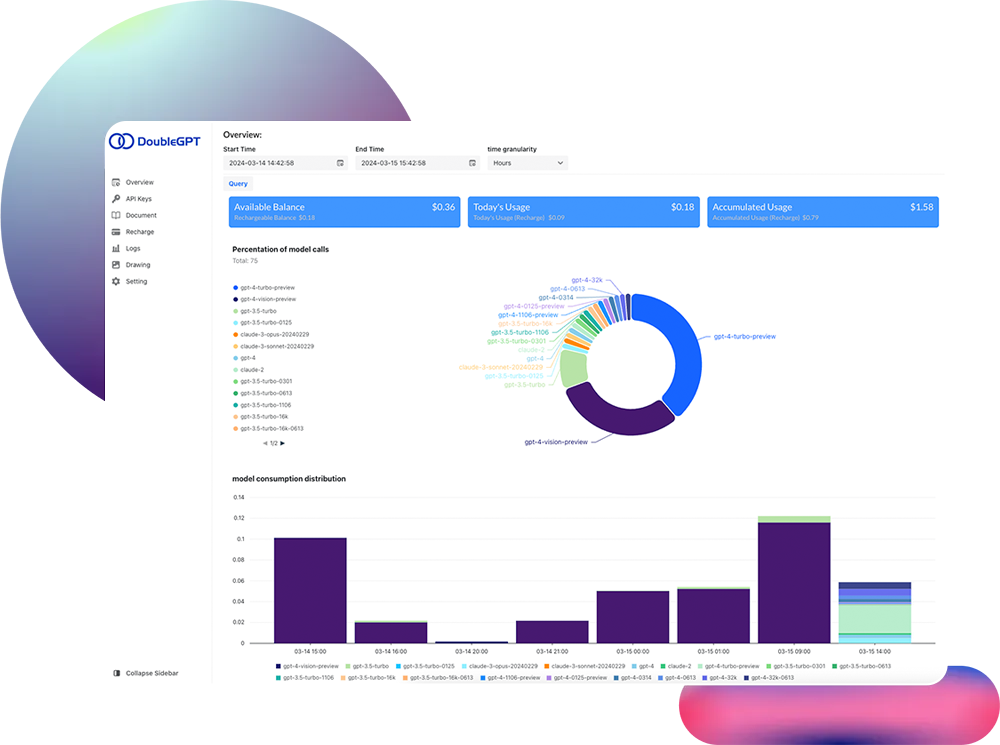This screenshot has width=1000, height=745.
Task: Select the Drawing sidebar icon
Action: click(116, 264)
